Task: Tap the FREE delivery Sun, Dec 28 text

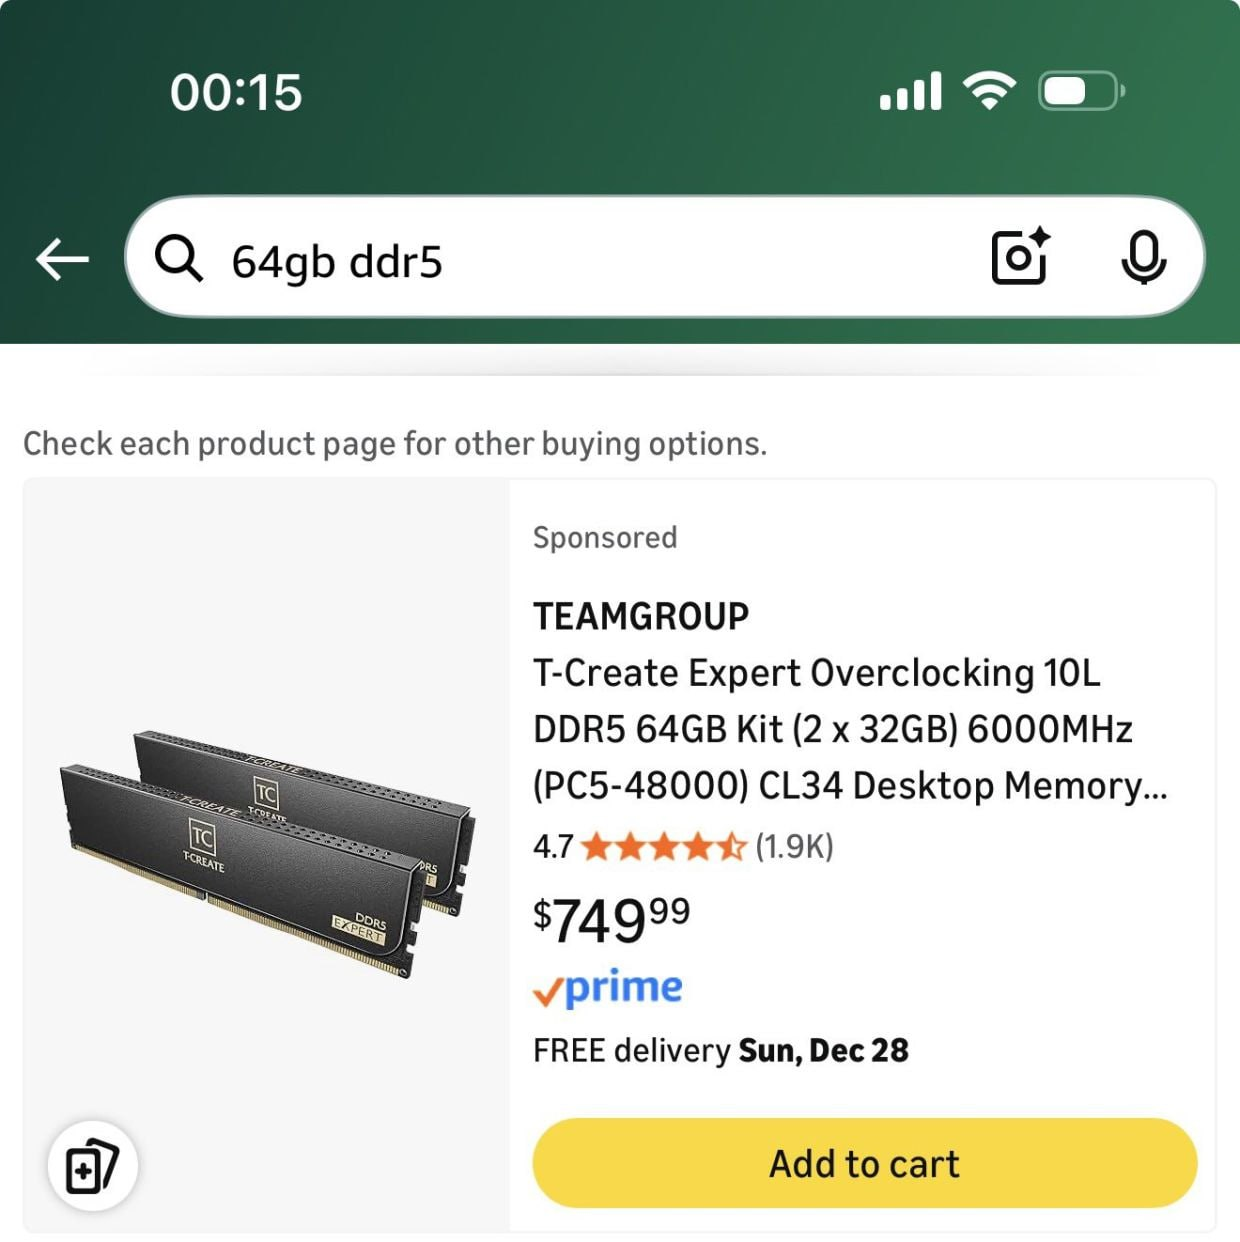Action: tap(720, 1050)
